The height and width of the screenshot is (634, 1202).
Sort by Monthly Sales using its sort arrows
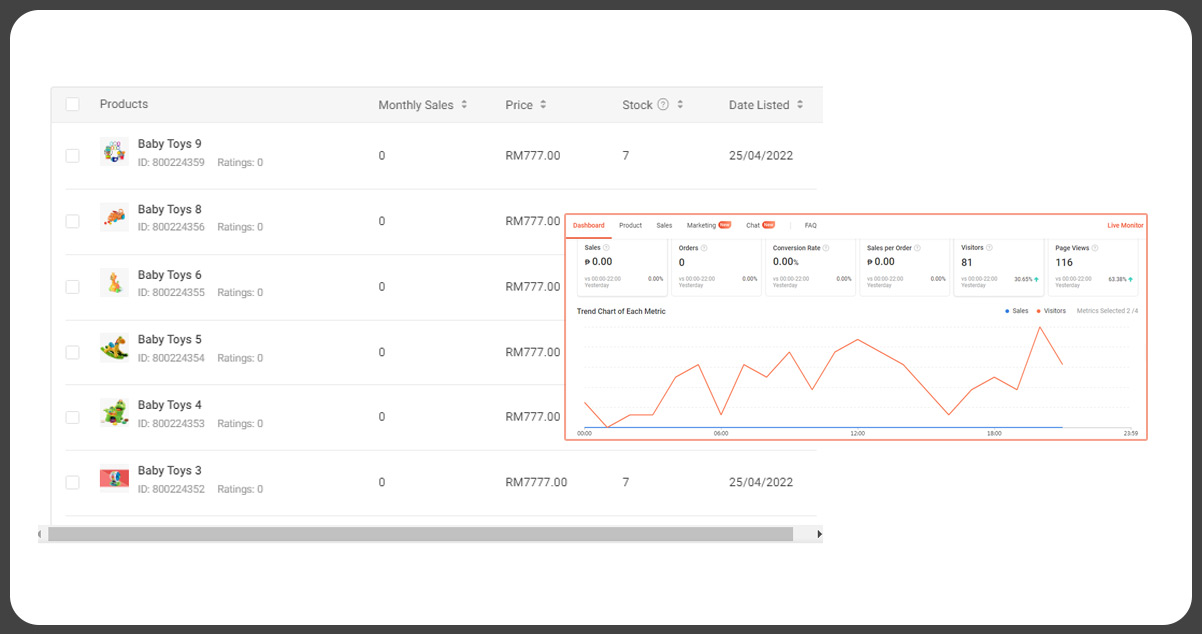click(465, 104)
